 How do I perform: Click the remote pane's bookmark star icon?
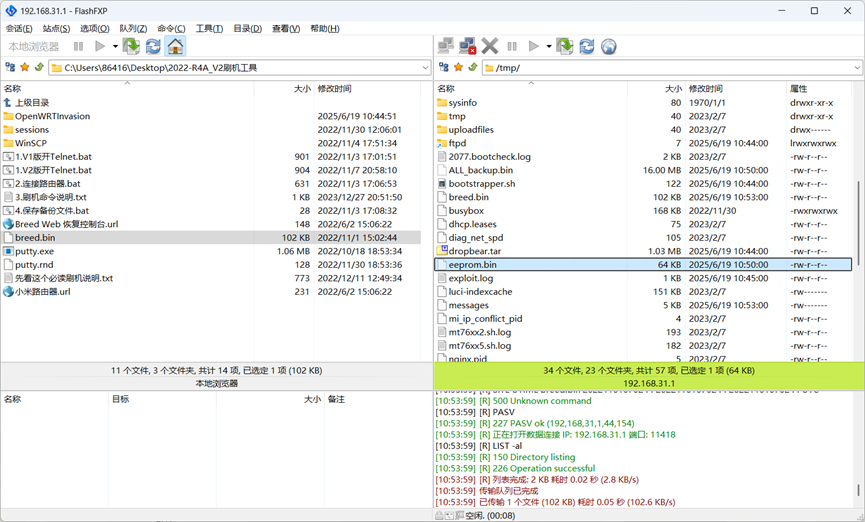458,68
